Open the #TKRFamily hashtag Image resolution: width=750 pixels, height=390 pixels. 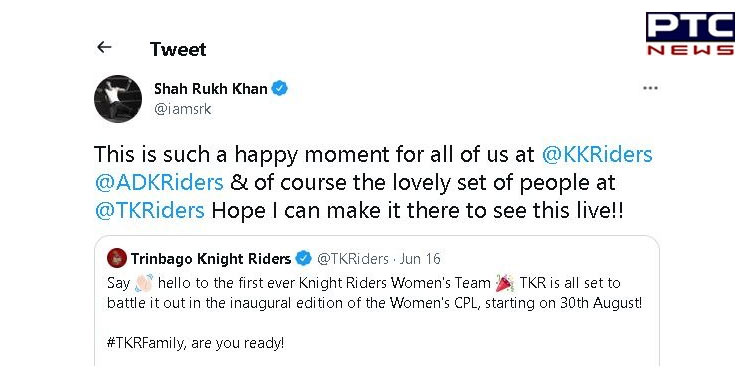[x=146, y=343]
